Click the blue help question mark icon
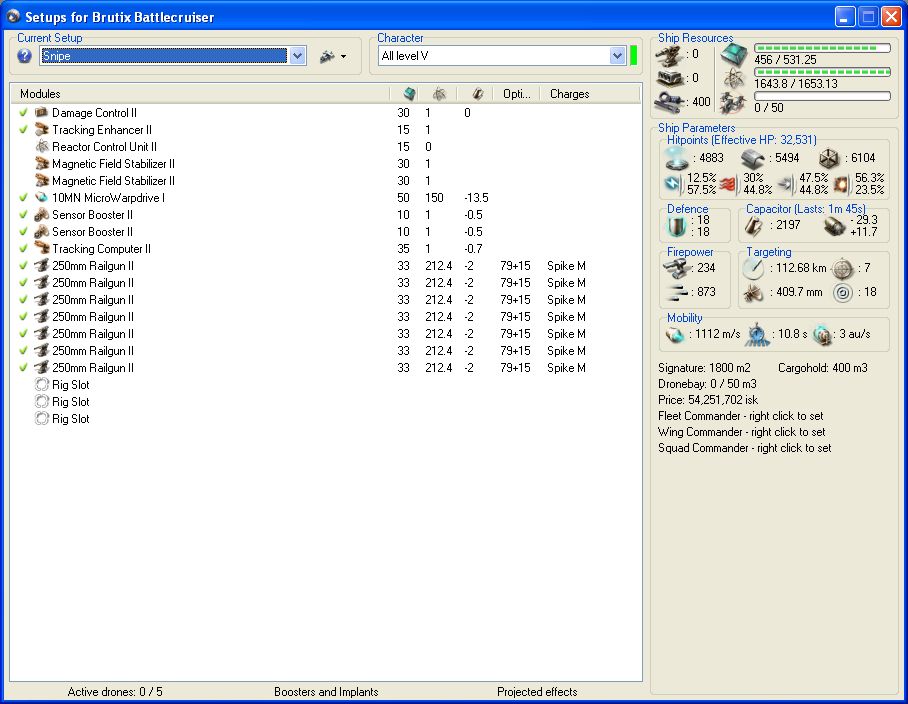This screenshot has height=704, width=908. pos(24,56)
